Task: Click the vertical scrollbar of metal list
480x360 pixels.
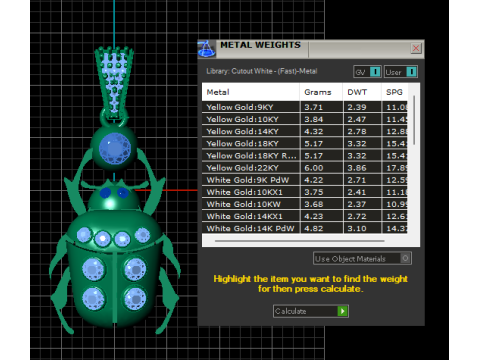Action: (x=414, y=120)
